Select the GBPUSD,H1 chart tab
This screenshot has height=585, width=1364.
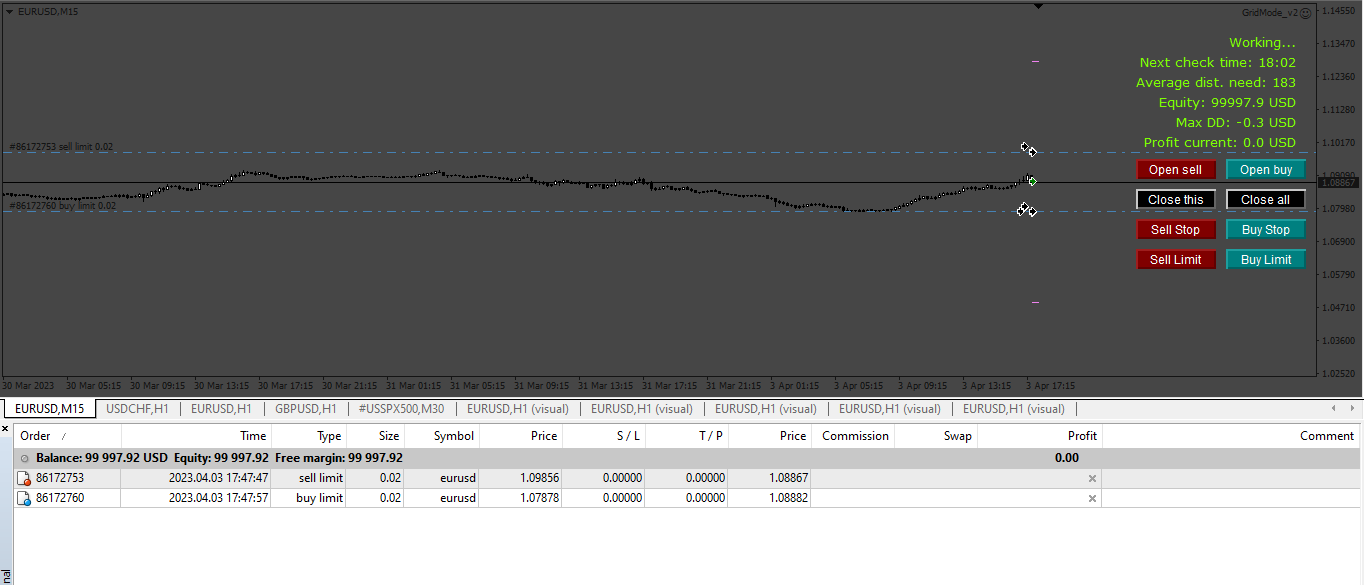305,408
